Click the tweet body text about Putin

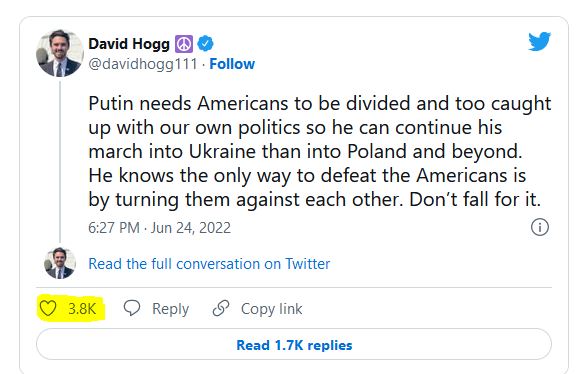click(320, 151)
